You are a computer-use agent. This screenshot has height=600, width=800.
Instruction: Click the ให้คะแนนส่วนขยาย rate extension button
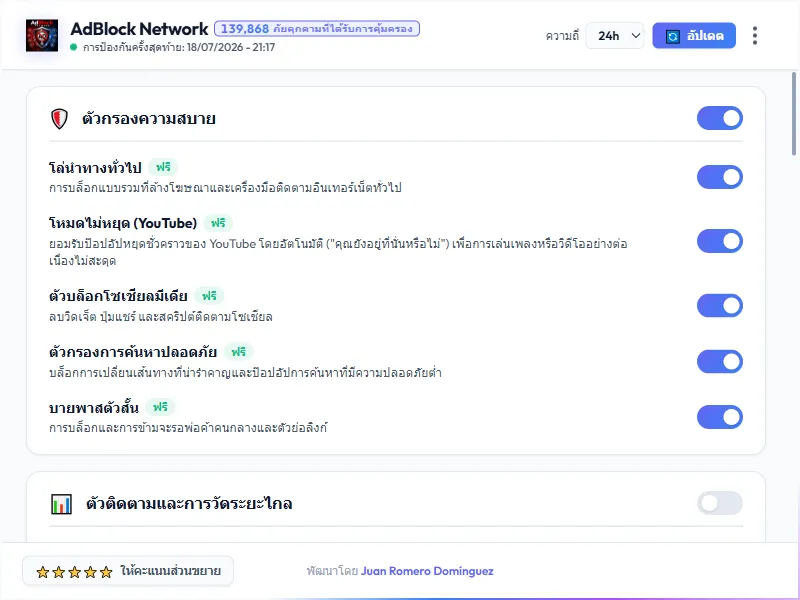(x=128, y=571)
